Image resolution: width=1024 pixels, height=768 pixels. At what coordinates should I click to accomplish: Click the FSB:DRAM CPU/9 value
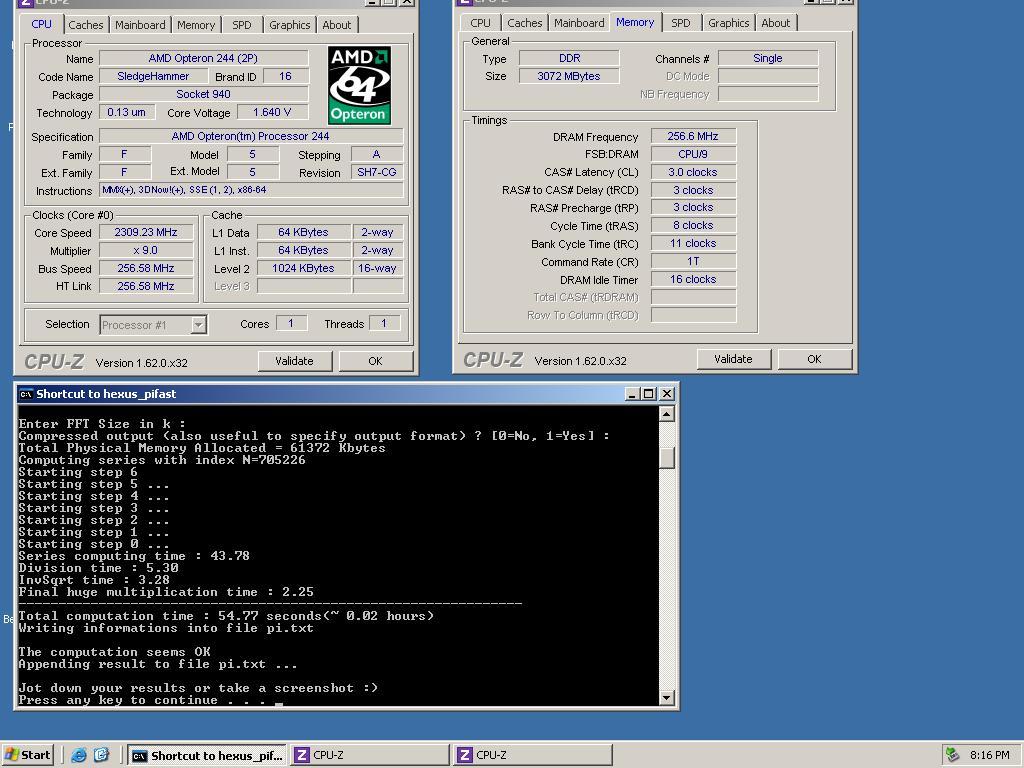693,154
